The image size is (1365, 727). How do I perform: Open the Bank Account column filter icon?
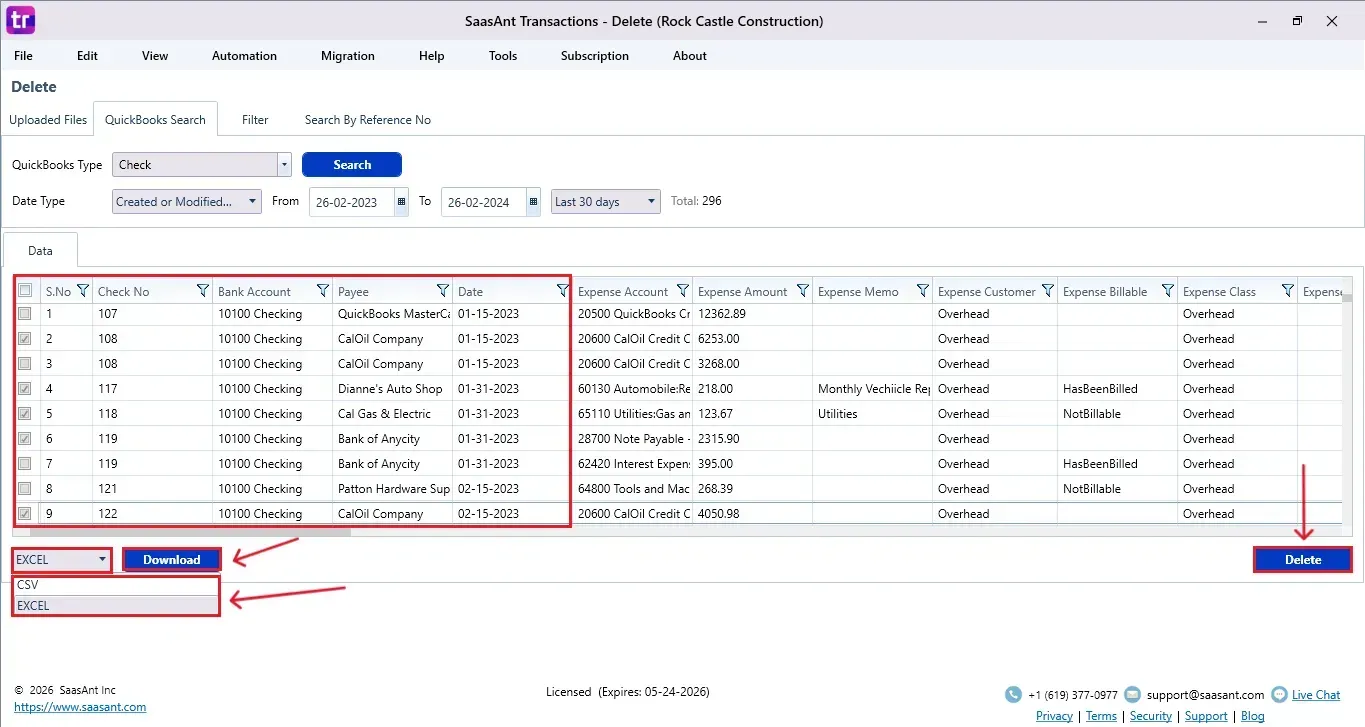pyautogui.click(x=323, y=291)
